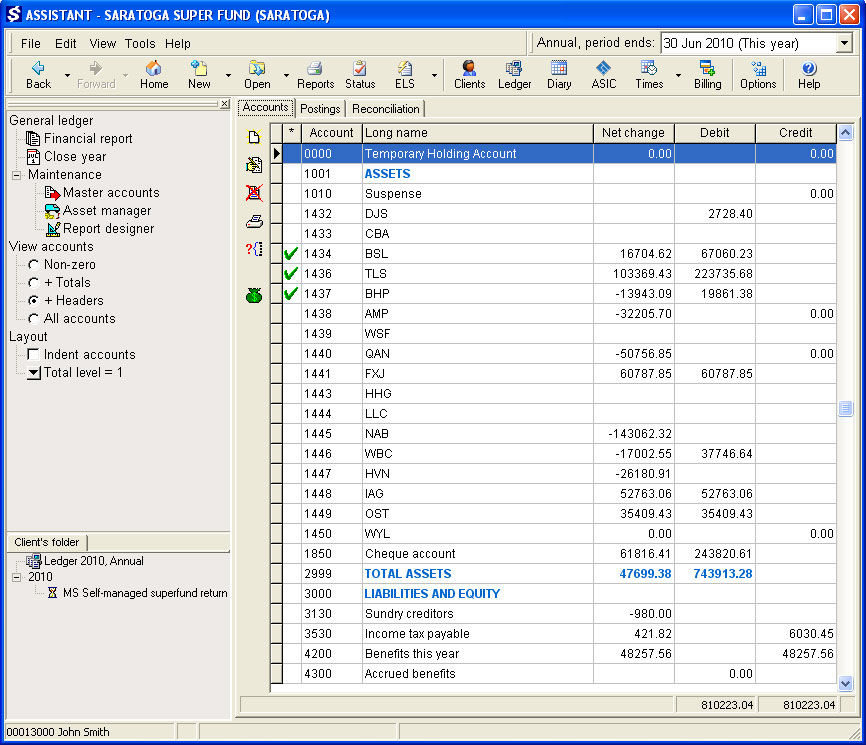Open the Tools menu

(x=140, y=44)
